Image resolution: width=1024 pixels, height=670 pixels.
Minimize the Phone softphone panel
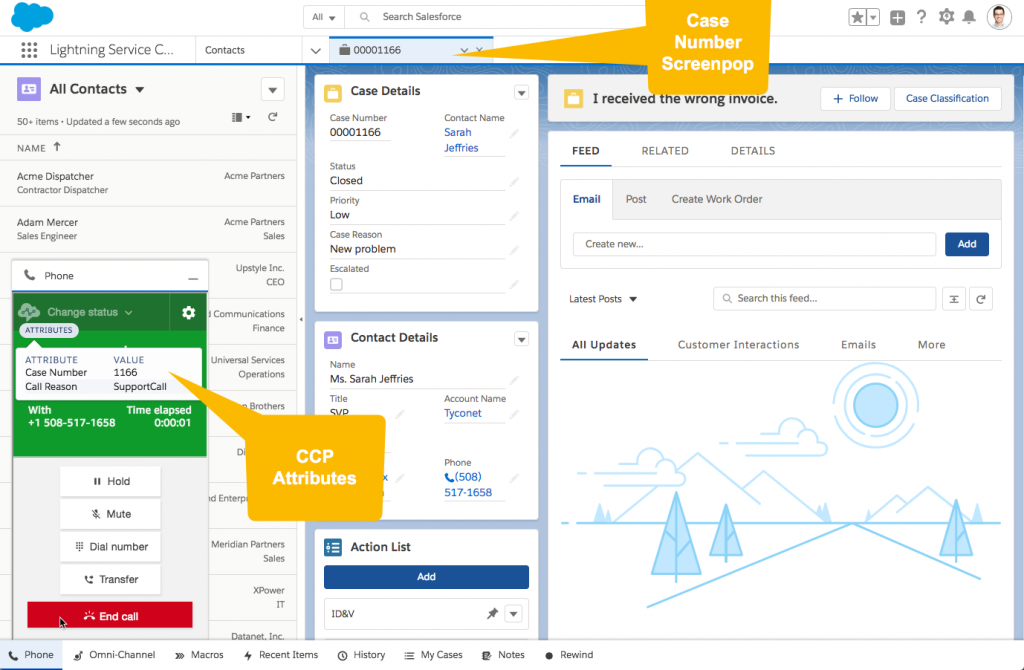pos(193,278)
